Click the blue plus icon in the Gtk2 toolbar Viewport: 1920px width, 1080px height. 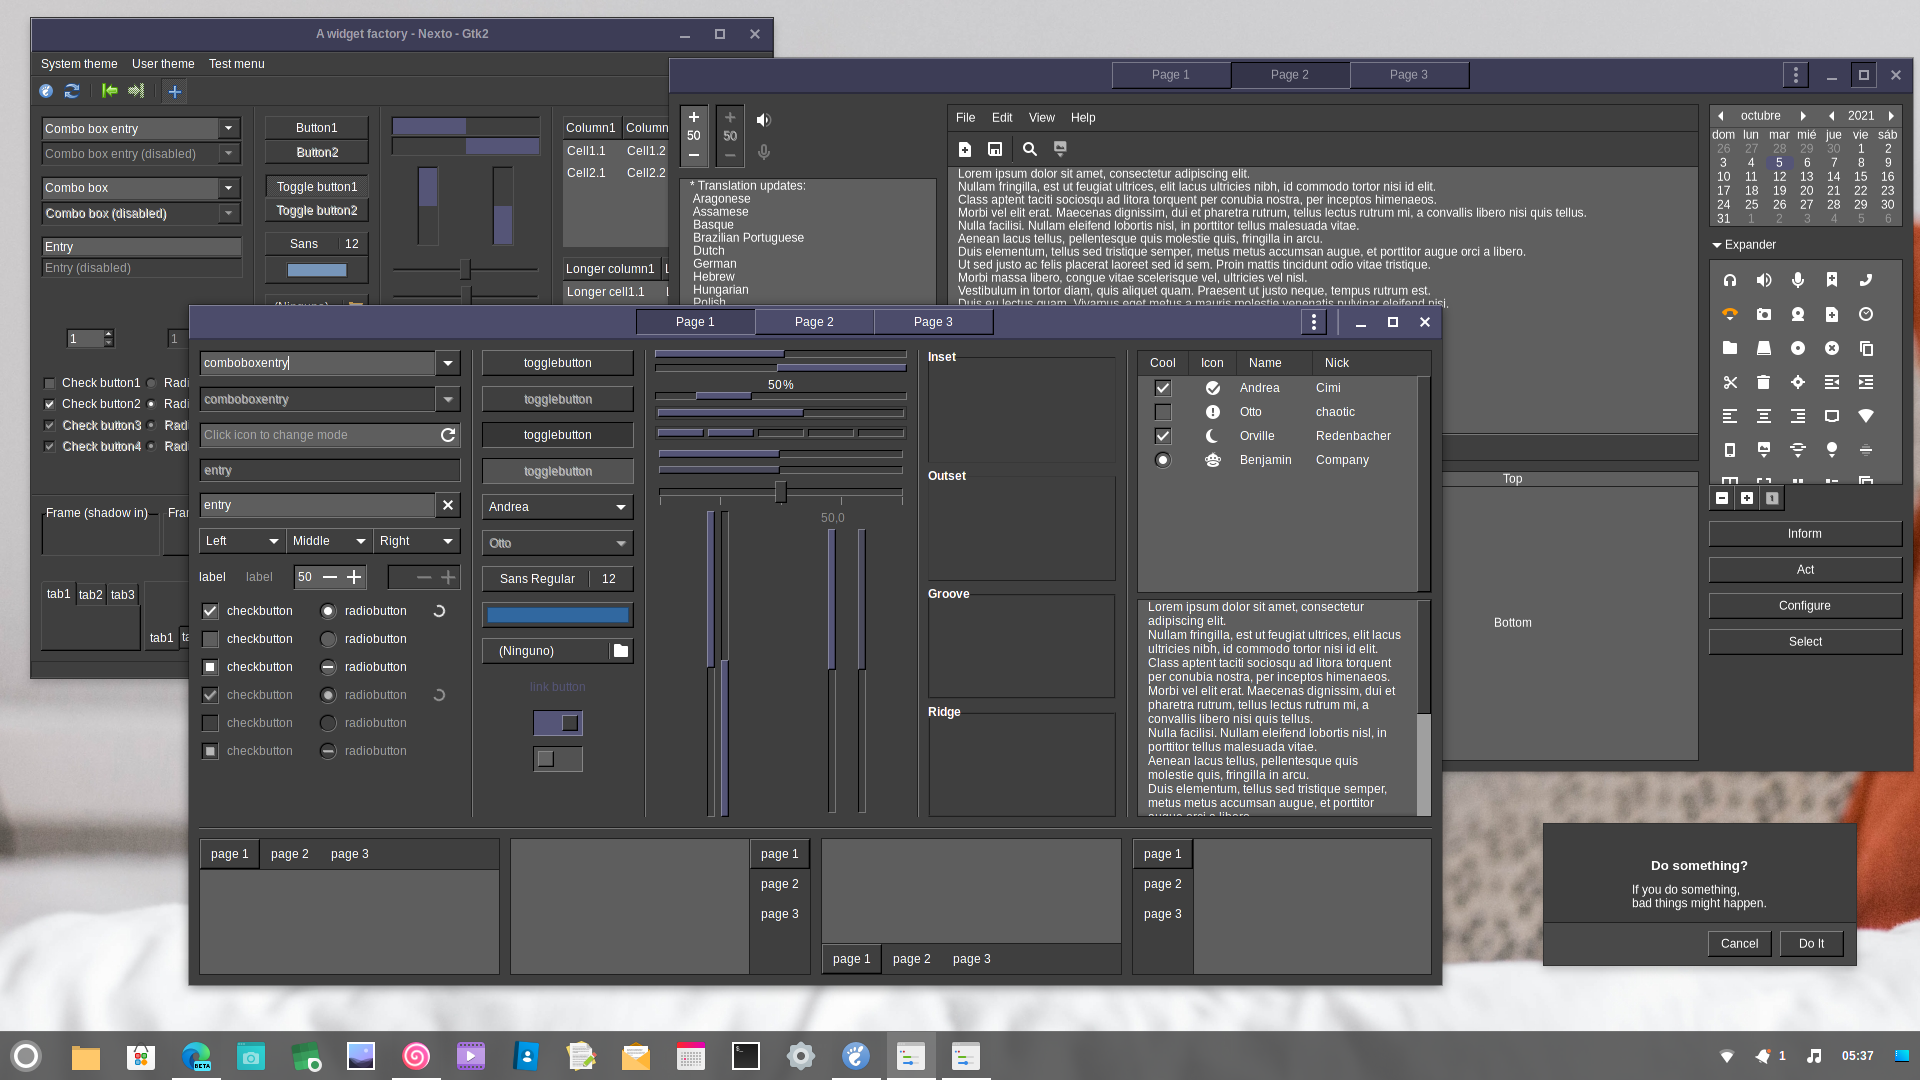pos(174,92)
